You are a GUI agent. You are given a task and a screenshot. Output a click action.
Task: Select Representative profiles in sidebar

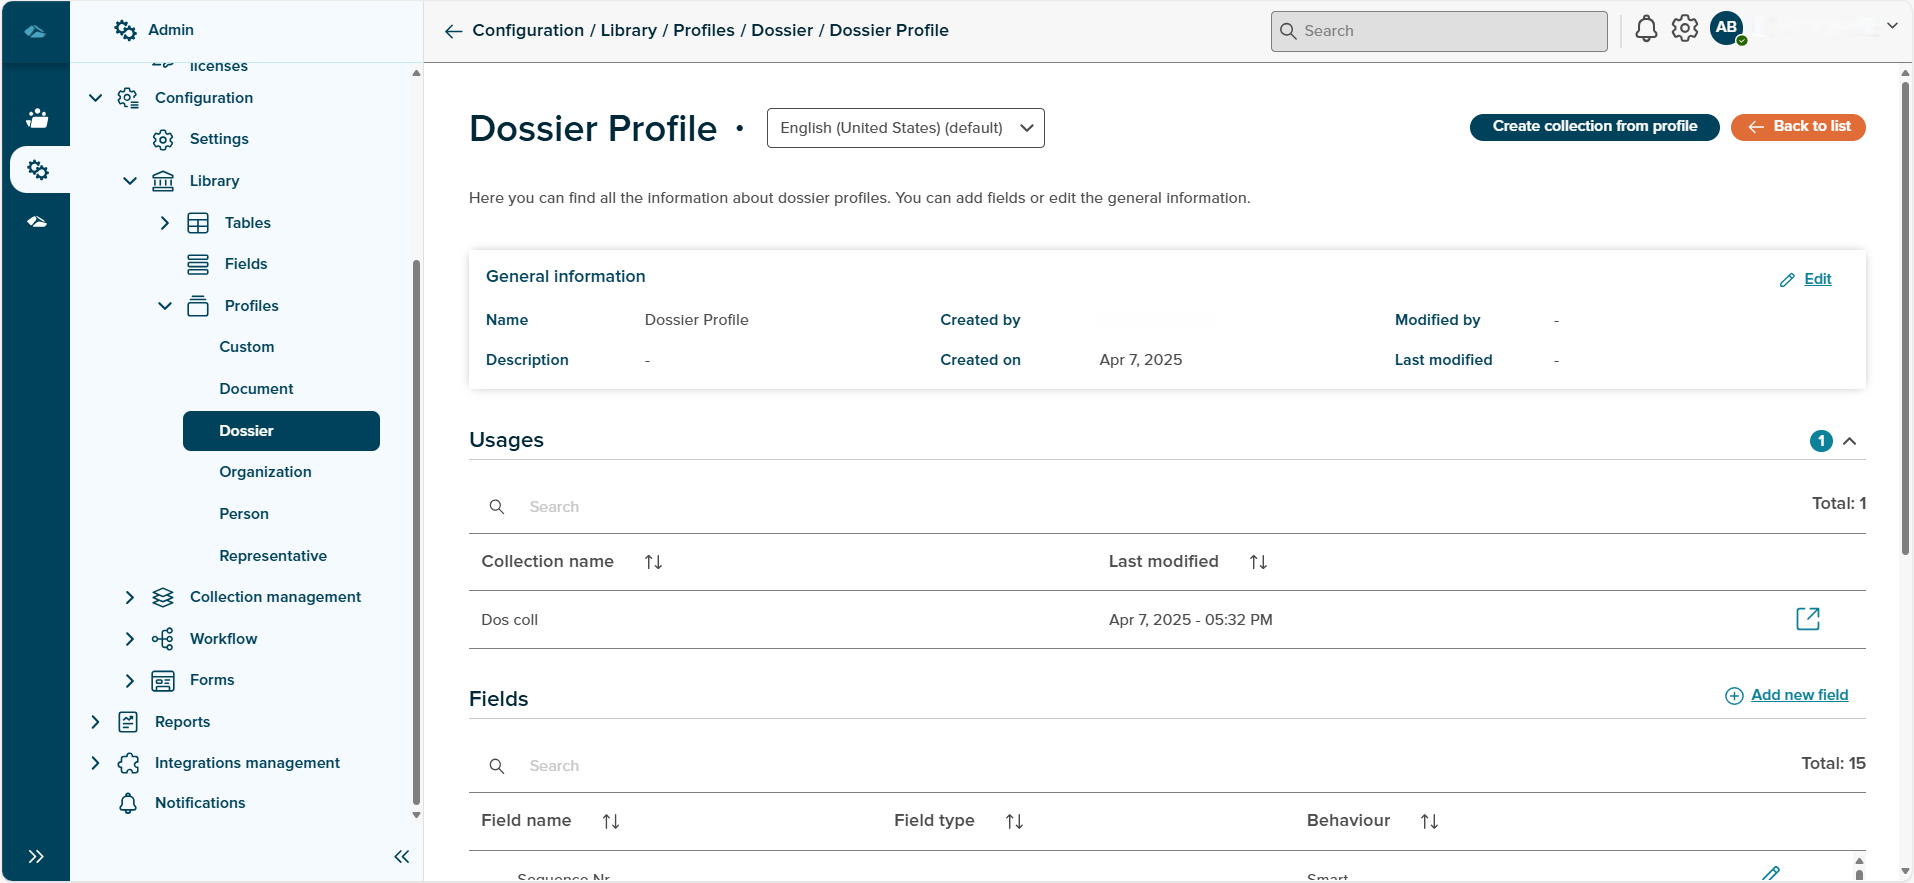pos(273,556)
